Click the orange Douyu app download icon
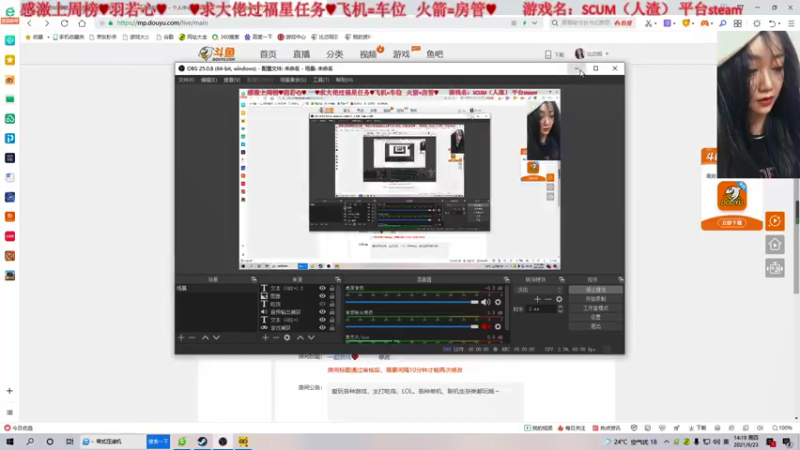The width and height of the screenshot is (800, 450). pyautogui.click(x=732, y=196)
